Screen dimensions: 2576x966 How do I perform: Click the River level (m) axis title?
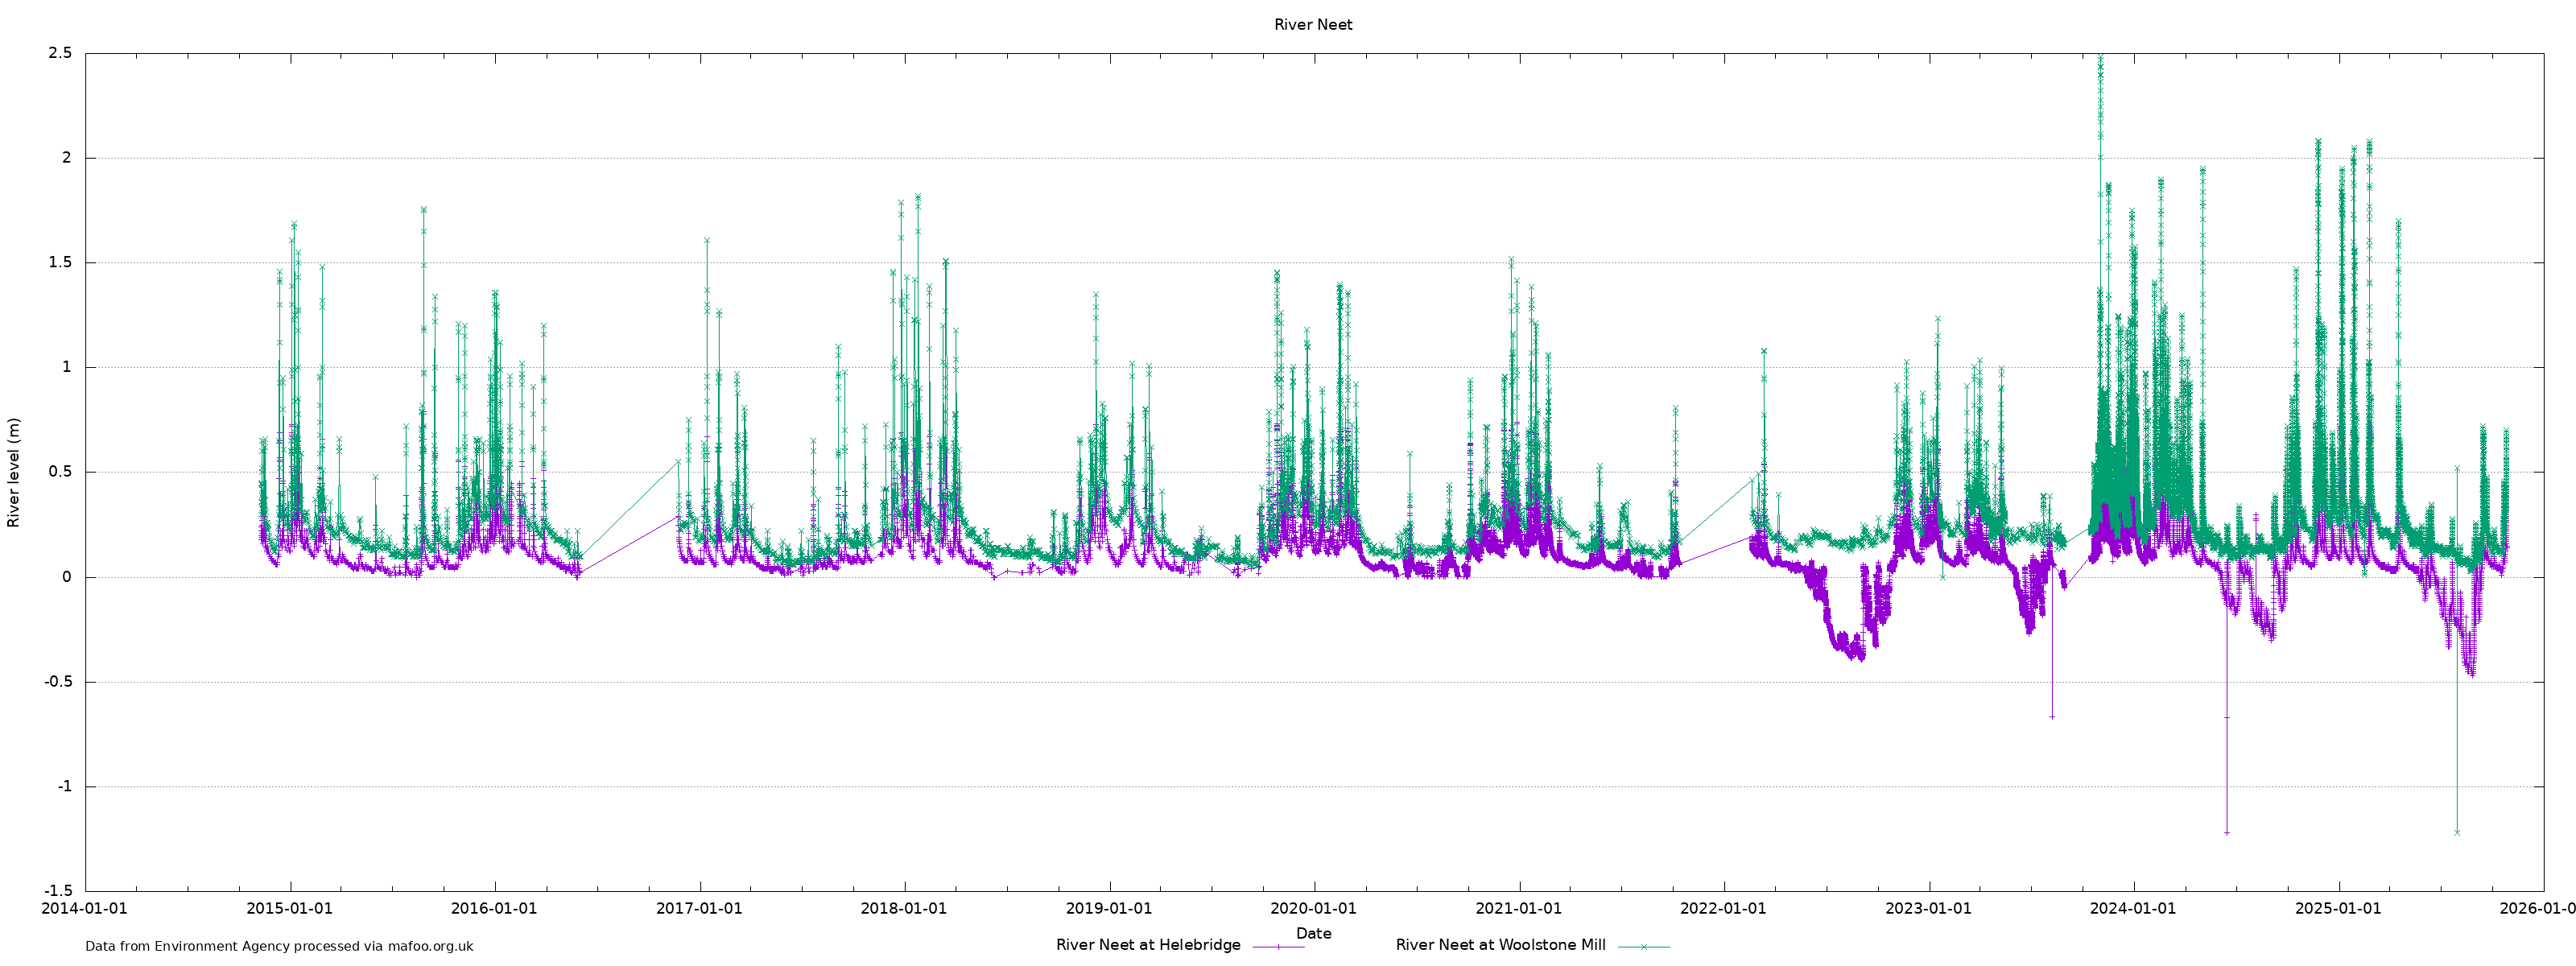pyautogui.click(x=14, y=472)
